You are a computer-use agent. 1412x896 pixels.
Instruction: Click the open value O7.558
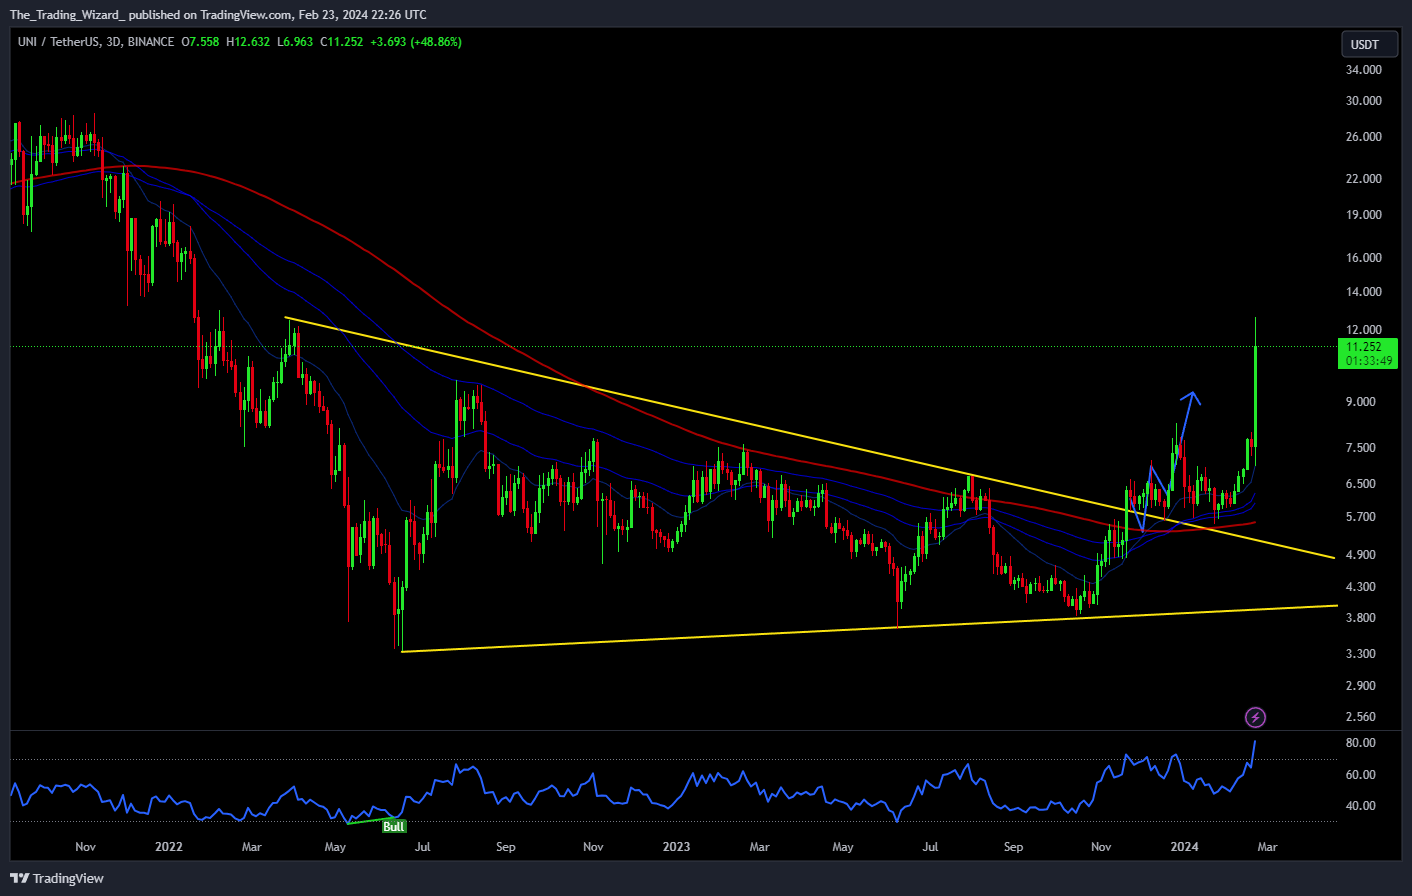(x=200, y=42)
